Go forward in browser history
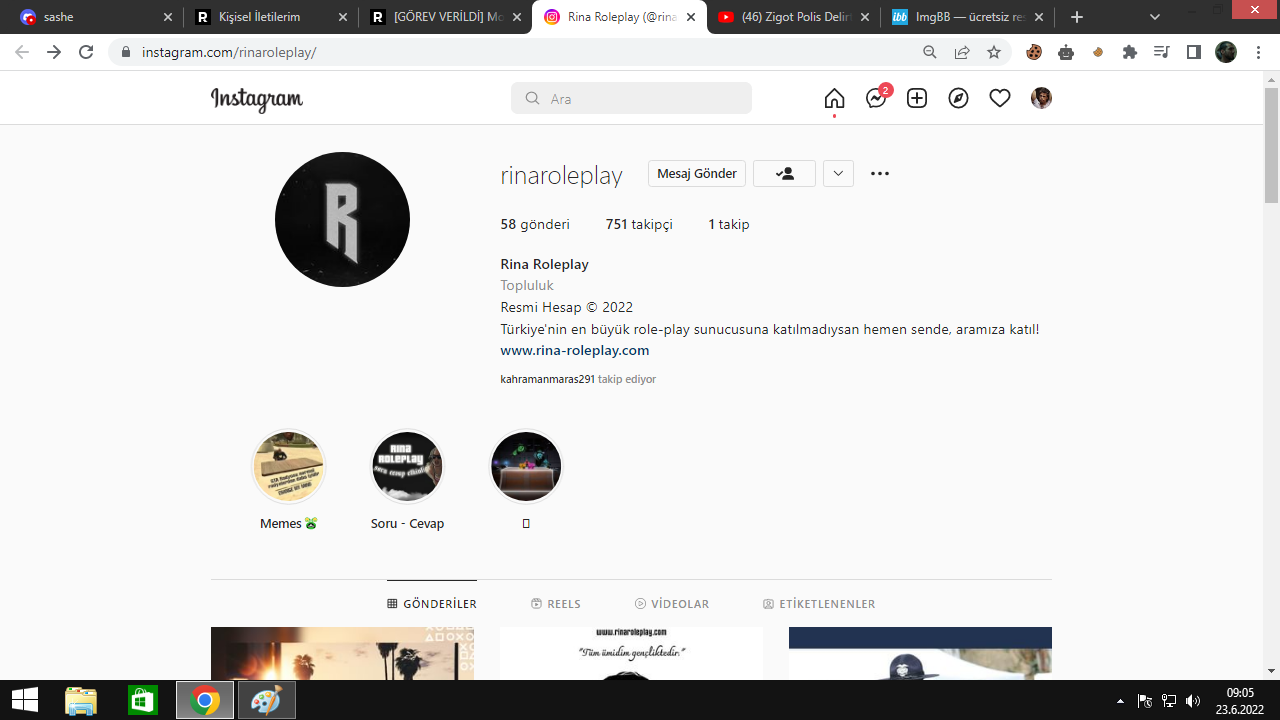Image resolution: width=1280 pixels, height=720 pixels. 54,52
